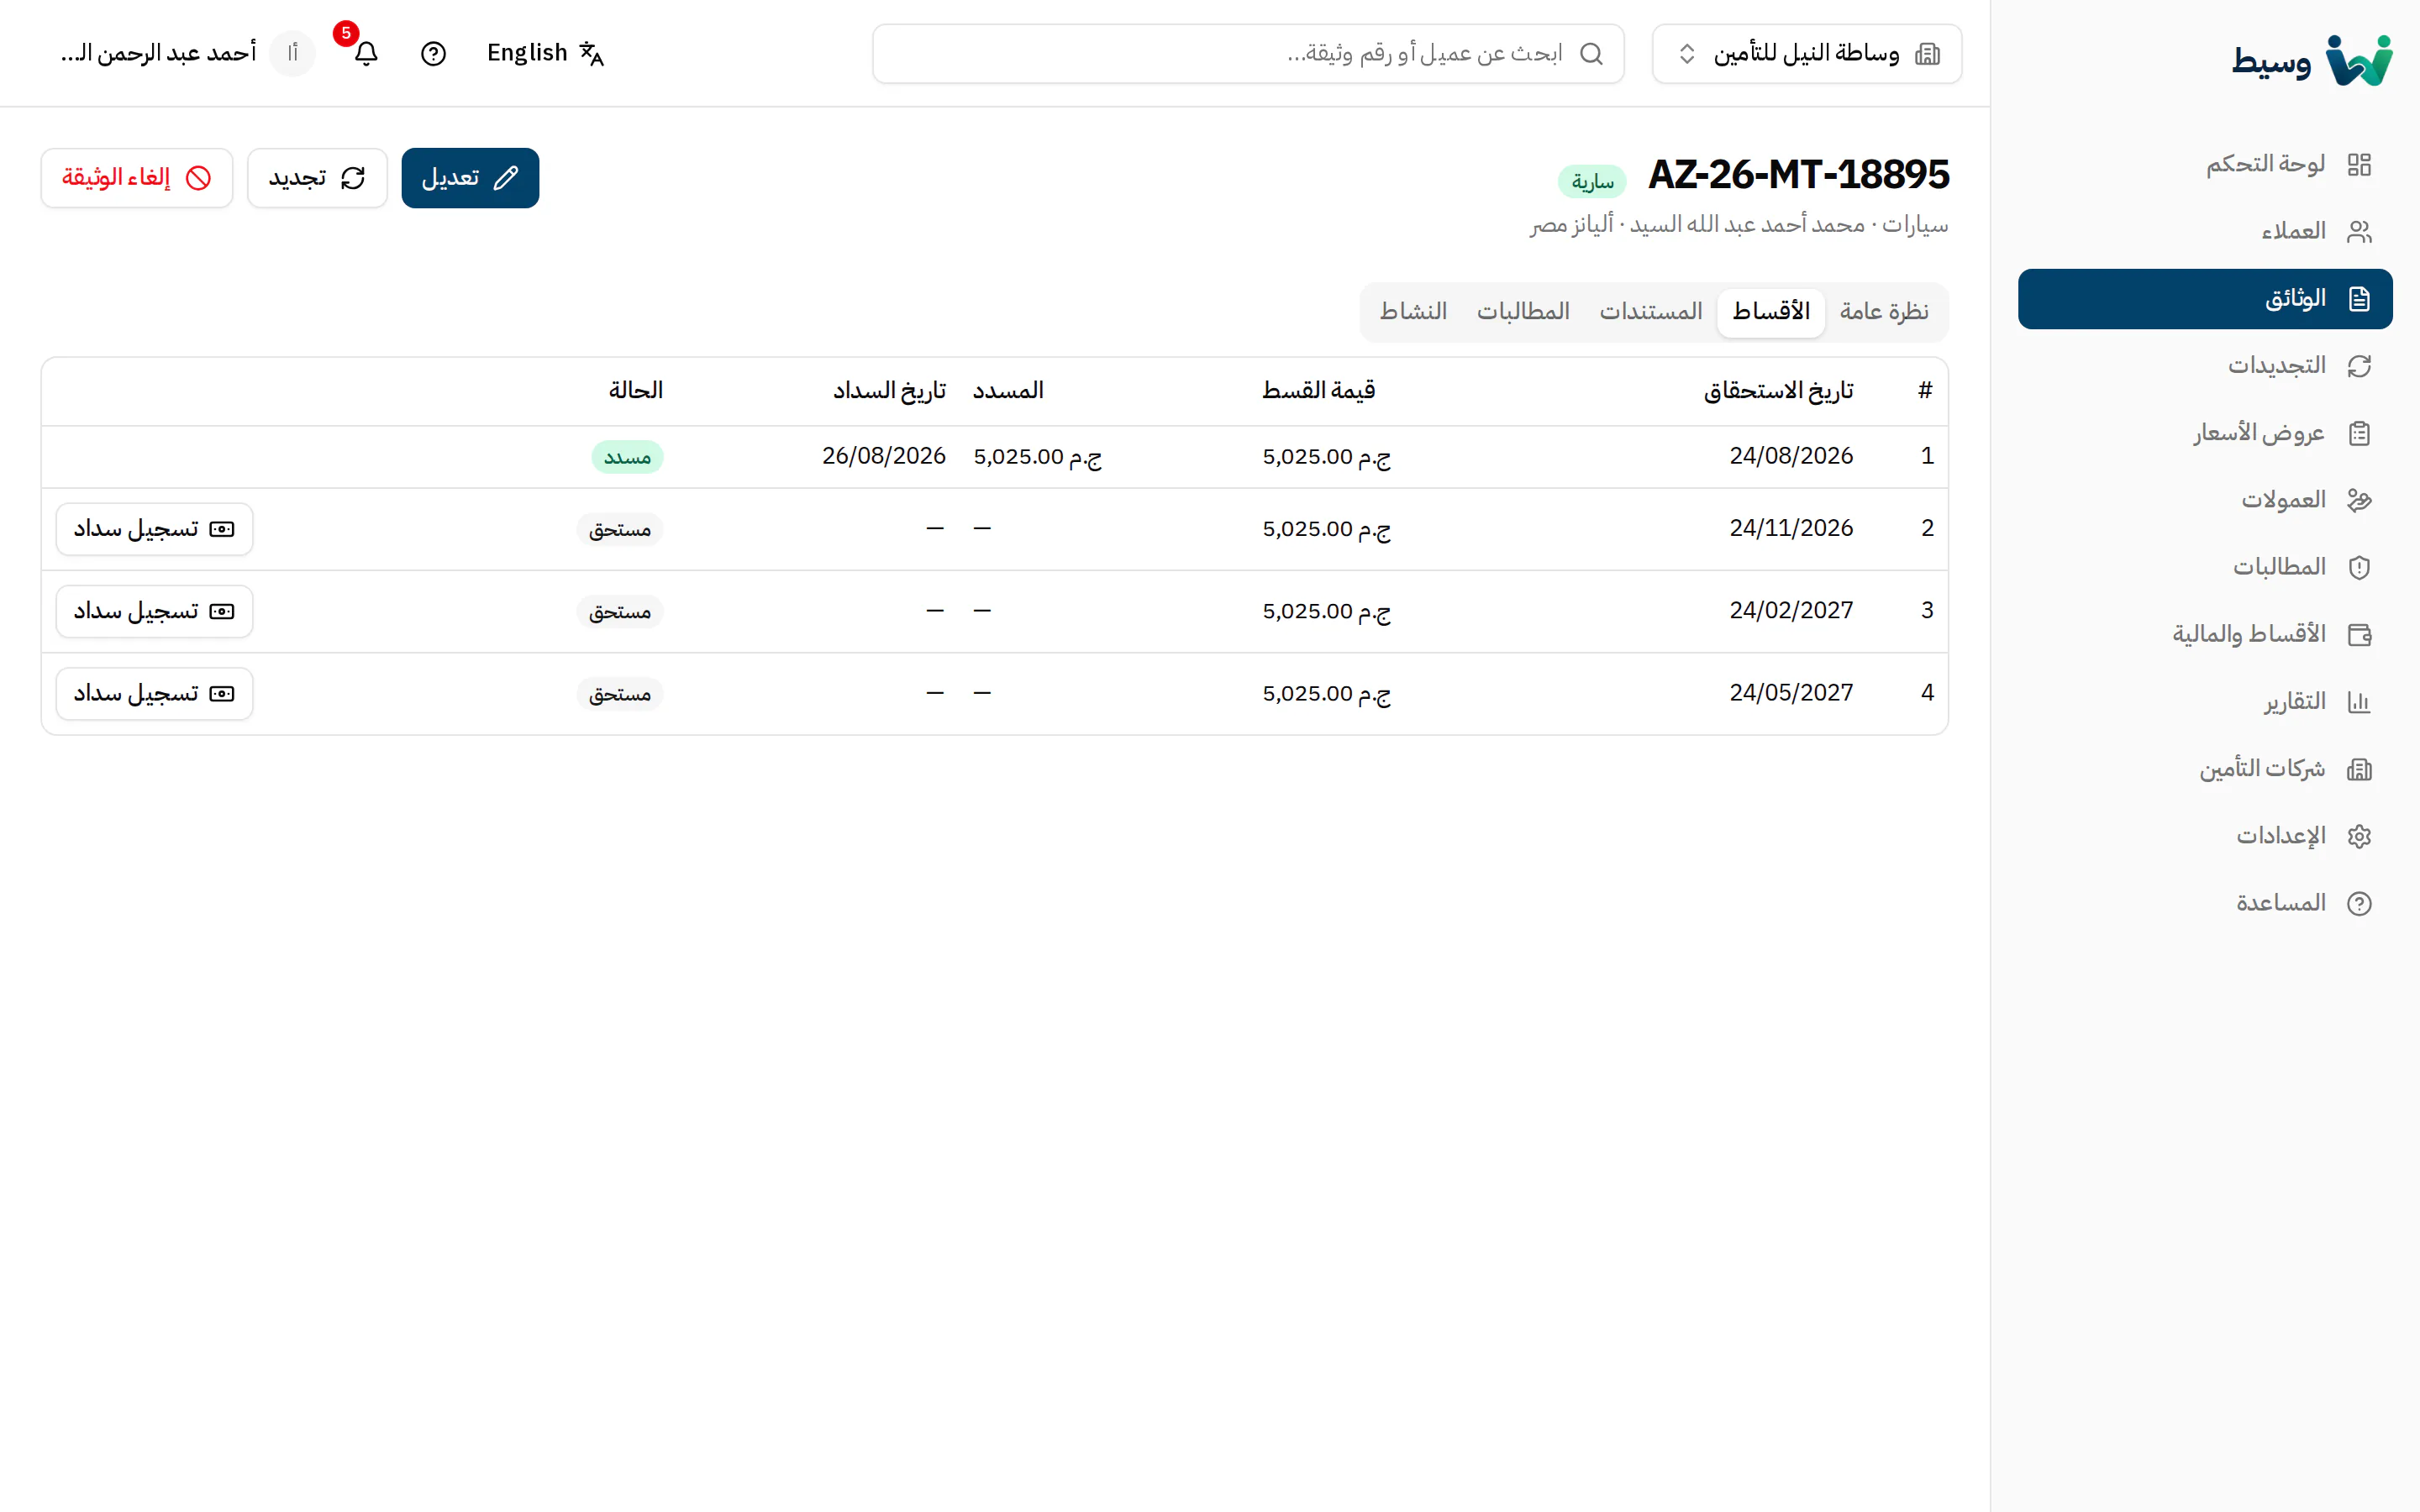Image resolution: width=2420 pixels, height=1512 pixels.
Task: Click the التجديدات refresh icon in sidebar
Action: click(2359, 365)
